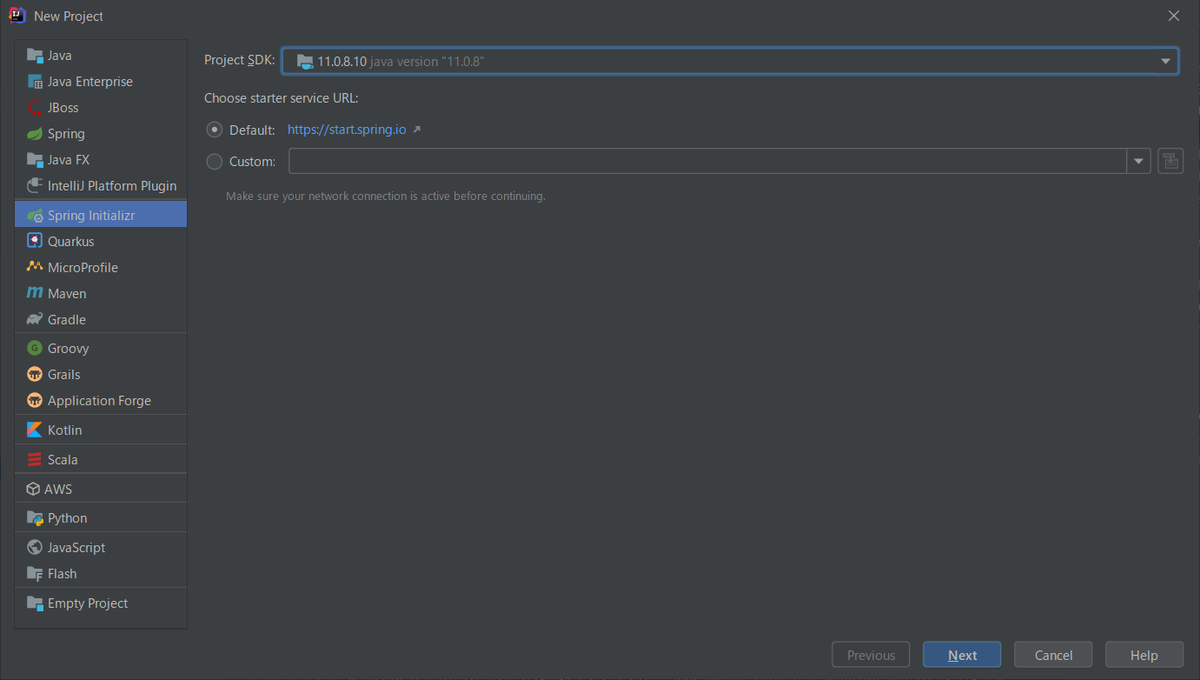Click the Cancel button
Screen dimensions: 1200x680
(x=1053, y=655)
